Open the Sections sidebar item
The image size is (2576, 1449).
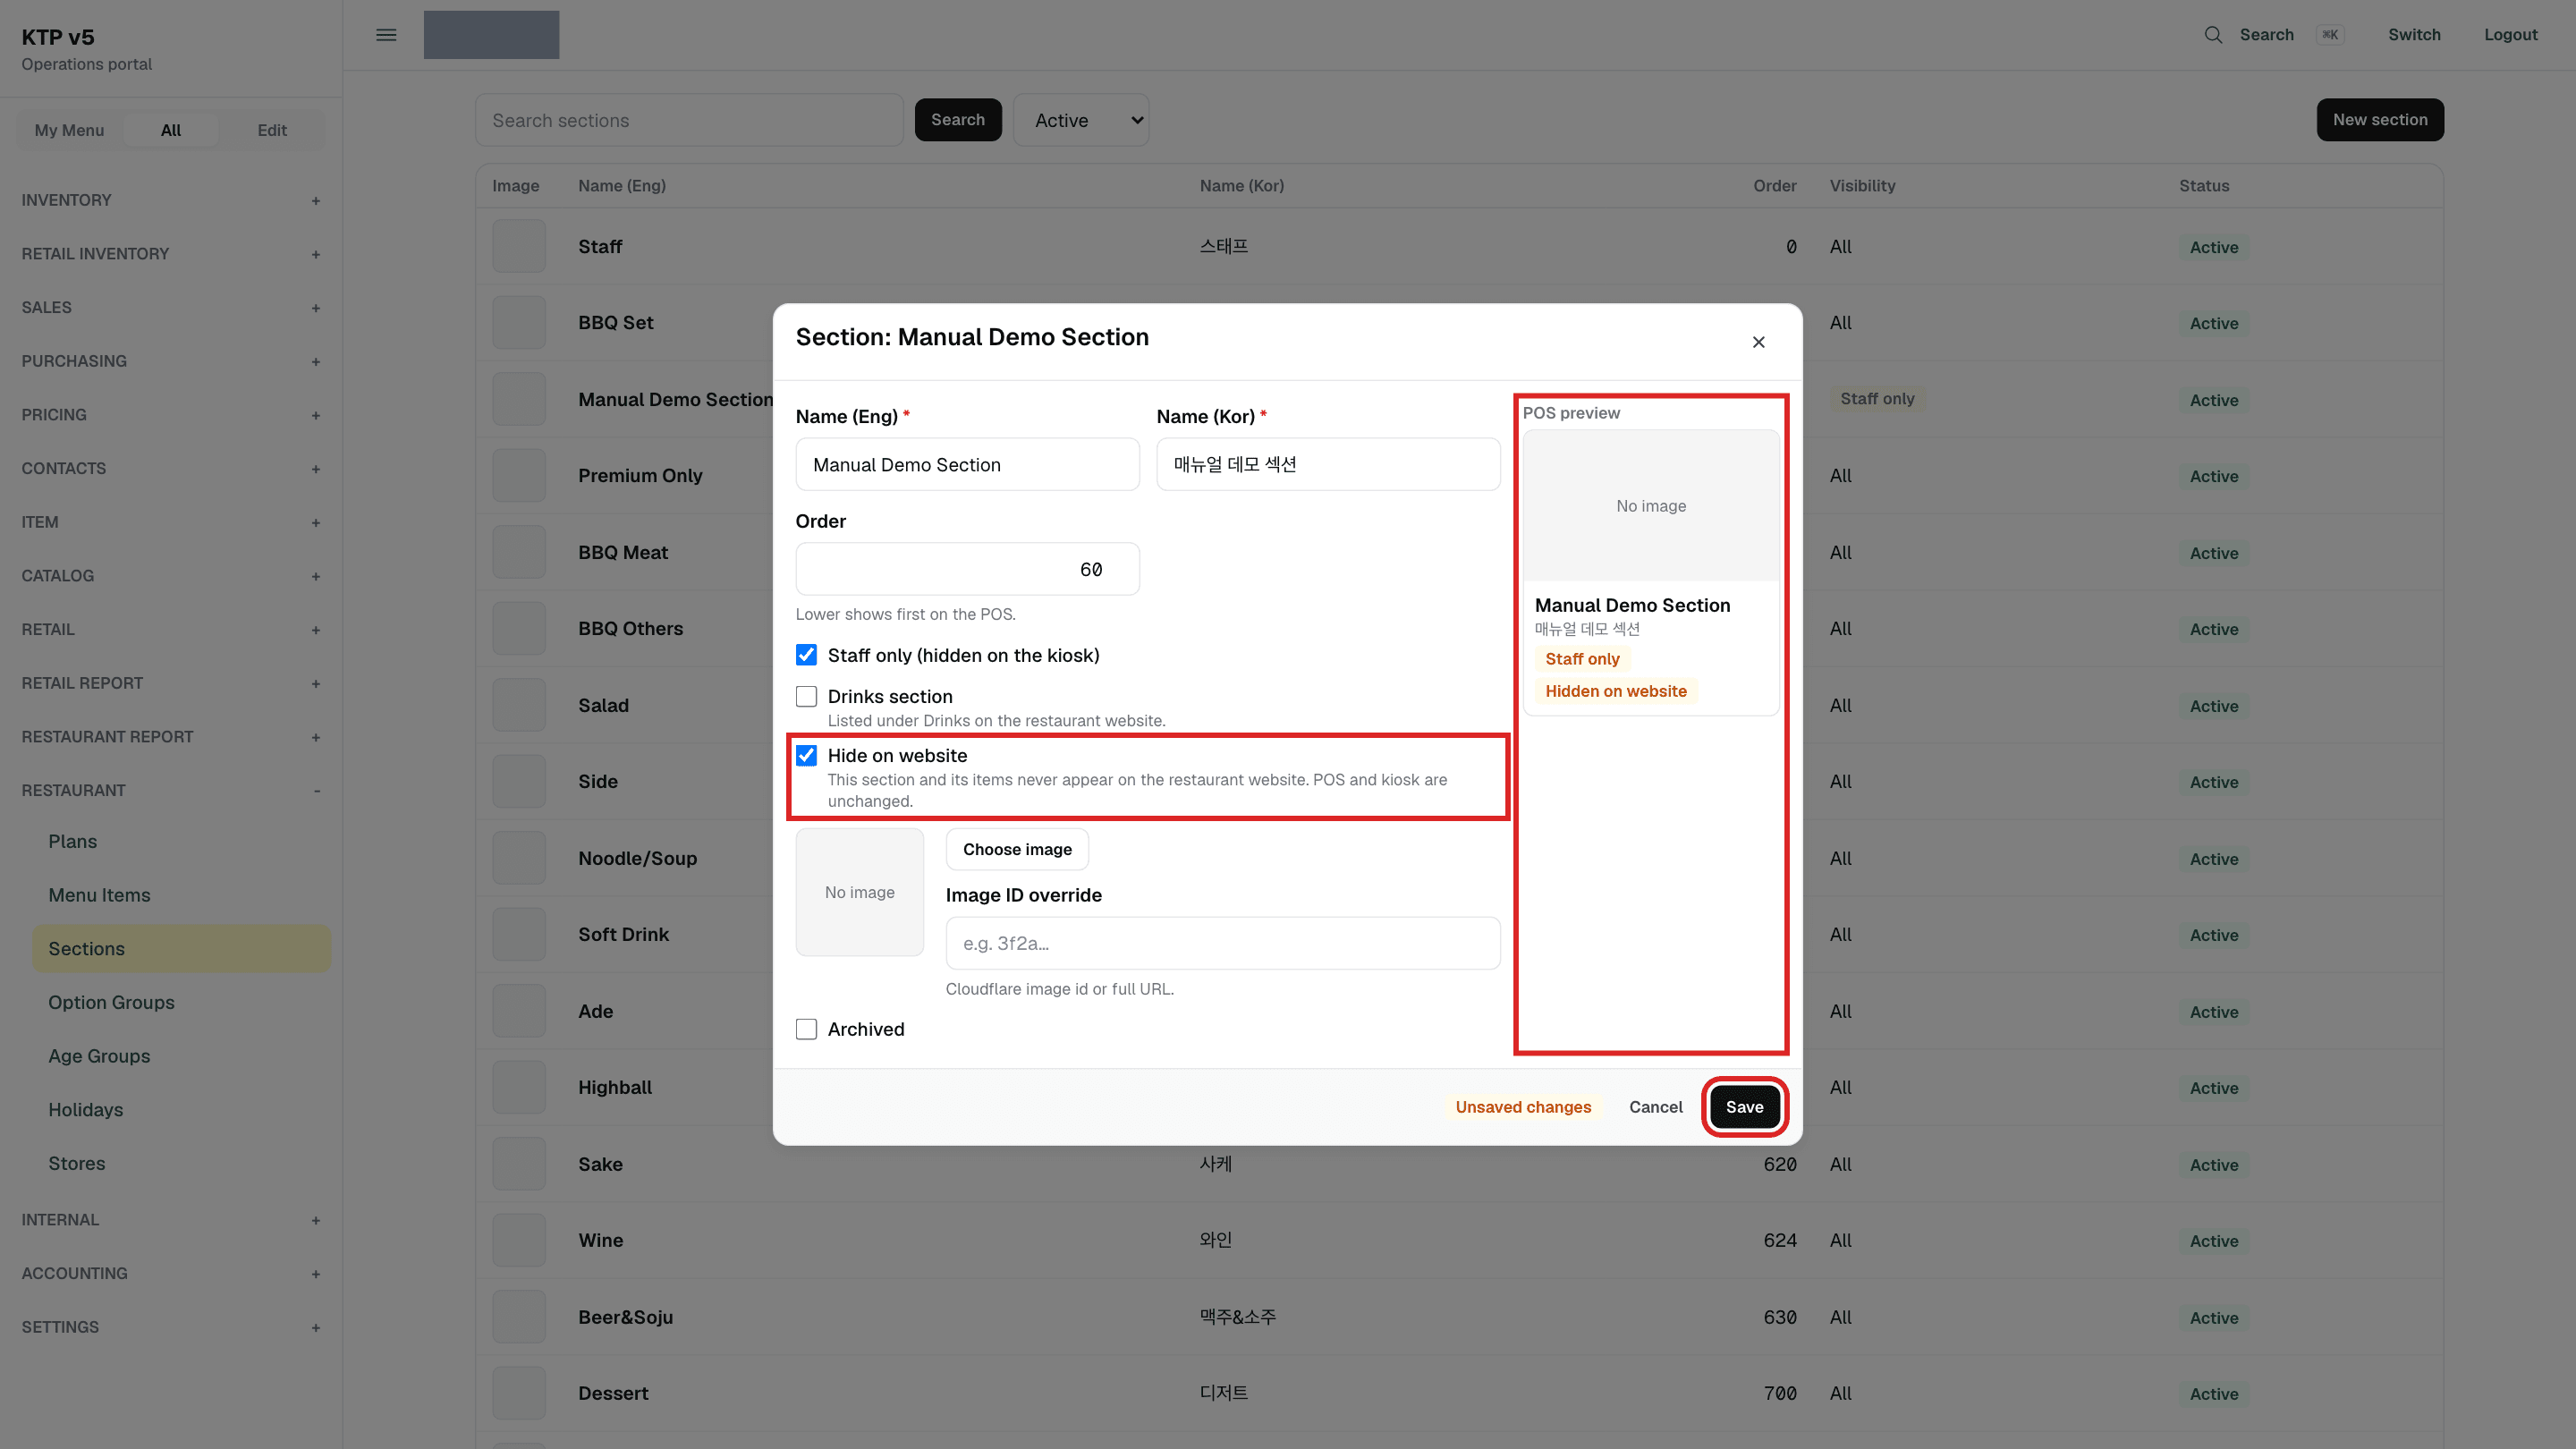click(181, 949)
